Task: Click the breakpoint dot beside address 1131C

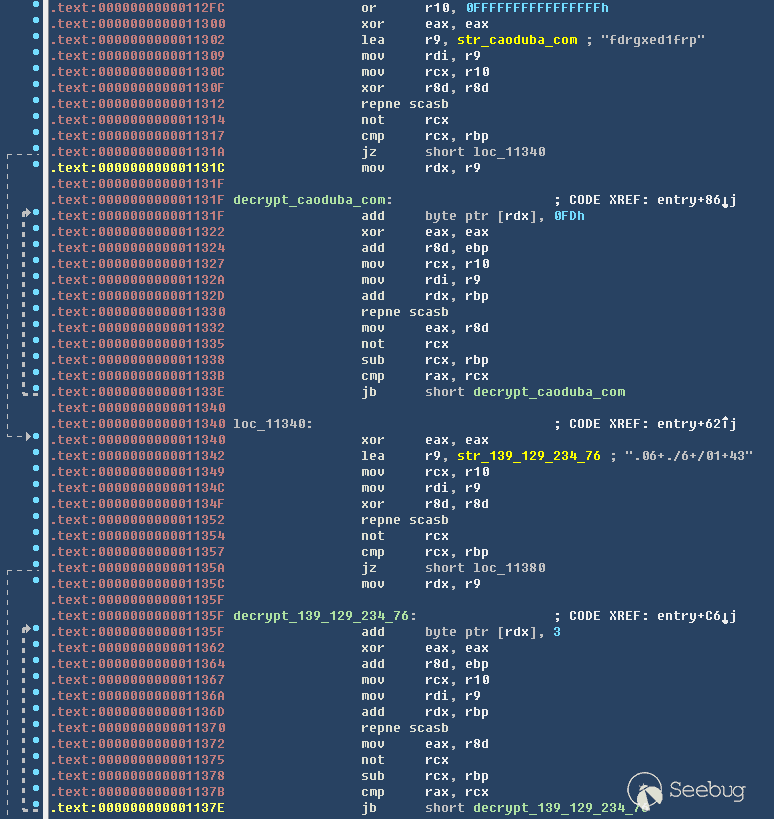Action: [36, 164]
